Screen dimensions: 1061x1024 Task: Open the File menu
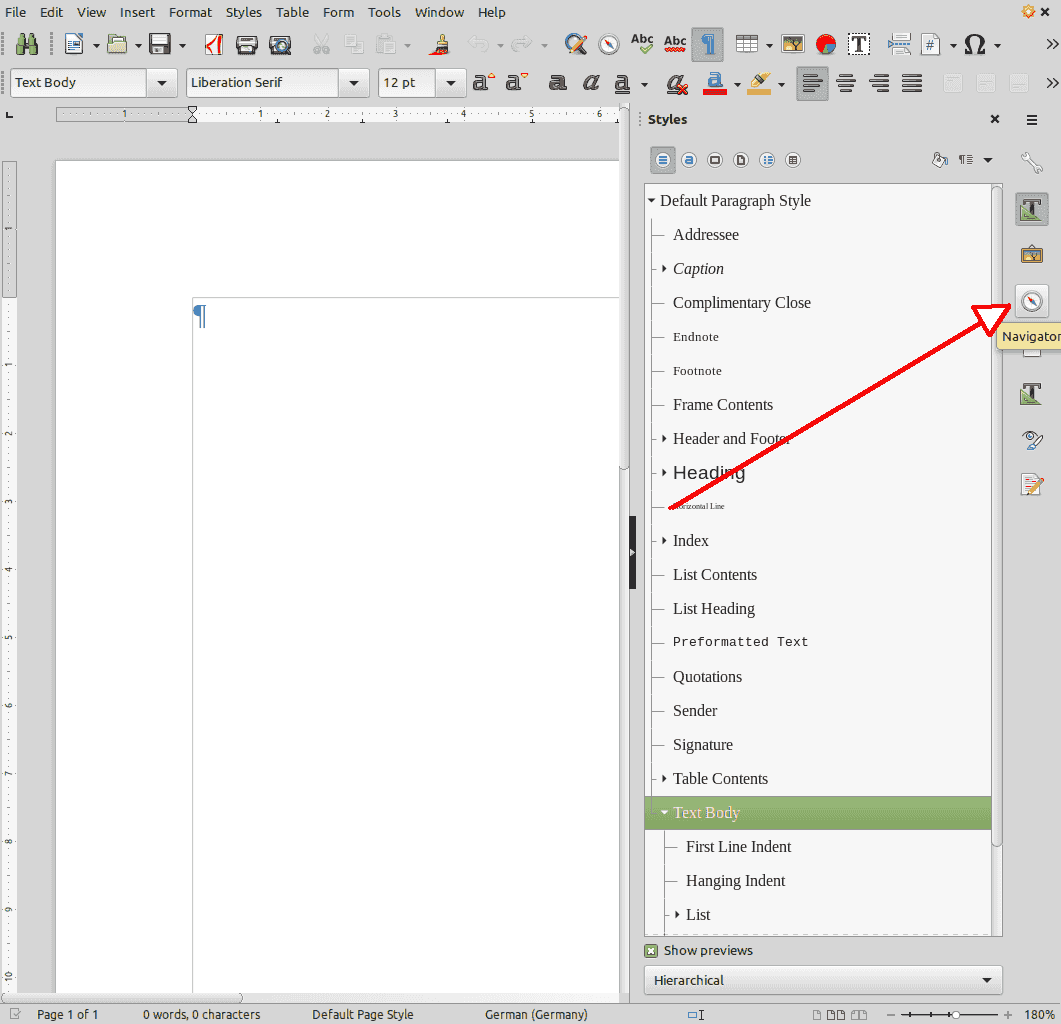[x=16, y=12]
